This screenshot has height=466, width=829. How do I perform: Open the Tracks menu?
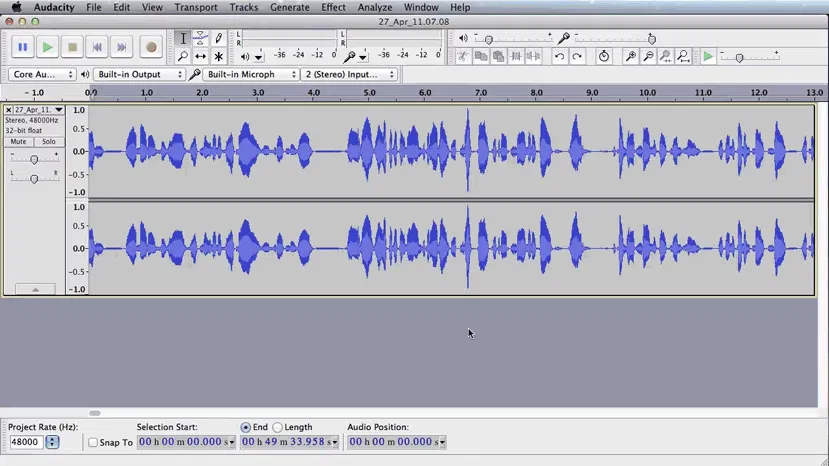click(244, 7)
